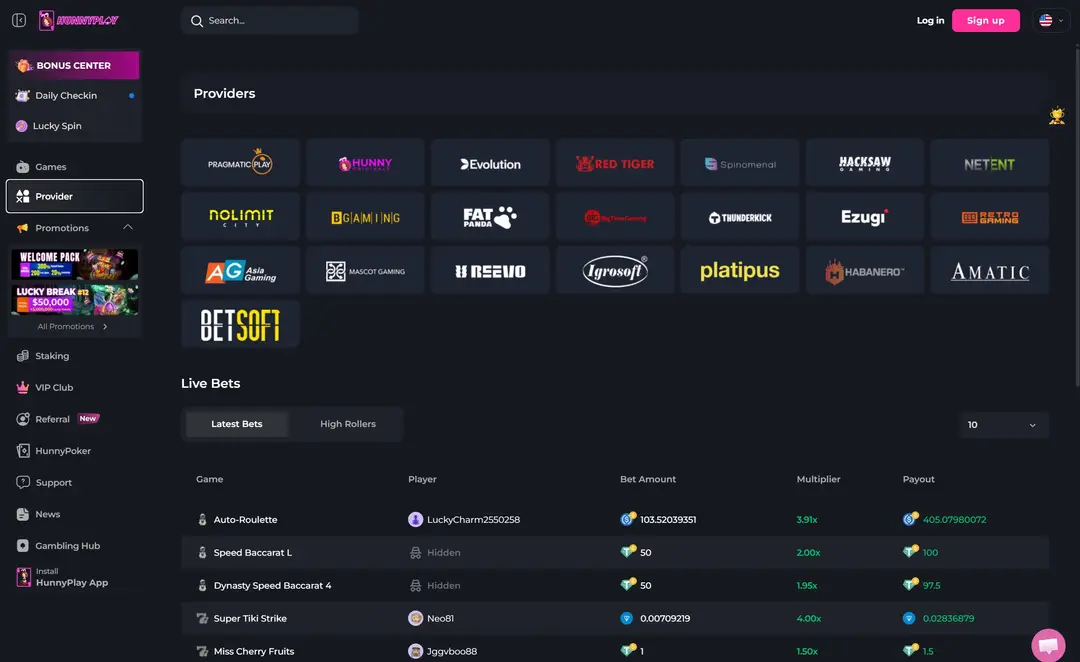This screenshot has height=662, width=1080.
Task: Select the BGaming provider
Action: pos(365,216)
